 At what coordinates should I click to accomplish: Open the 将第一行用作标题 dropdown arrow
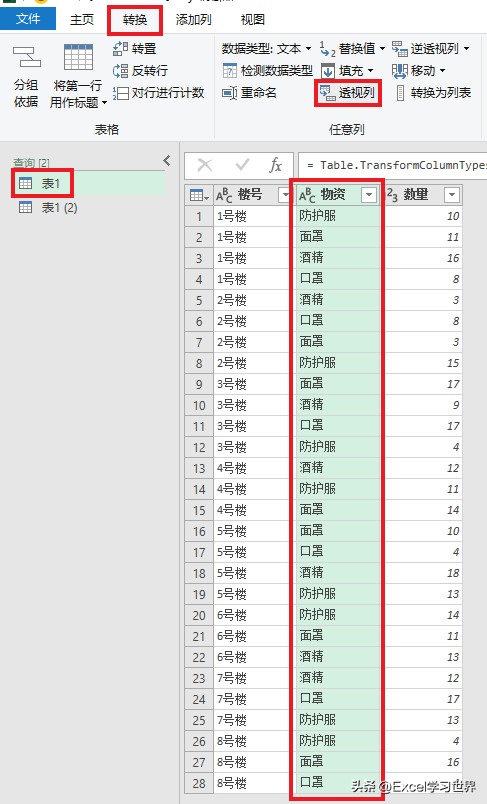click(105, 103)
